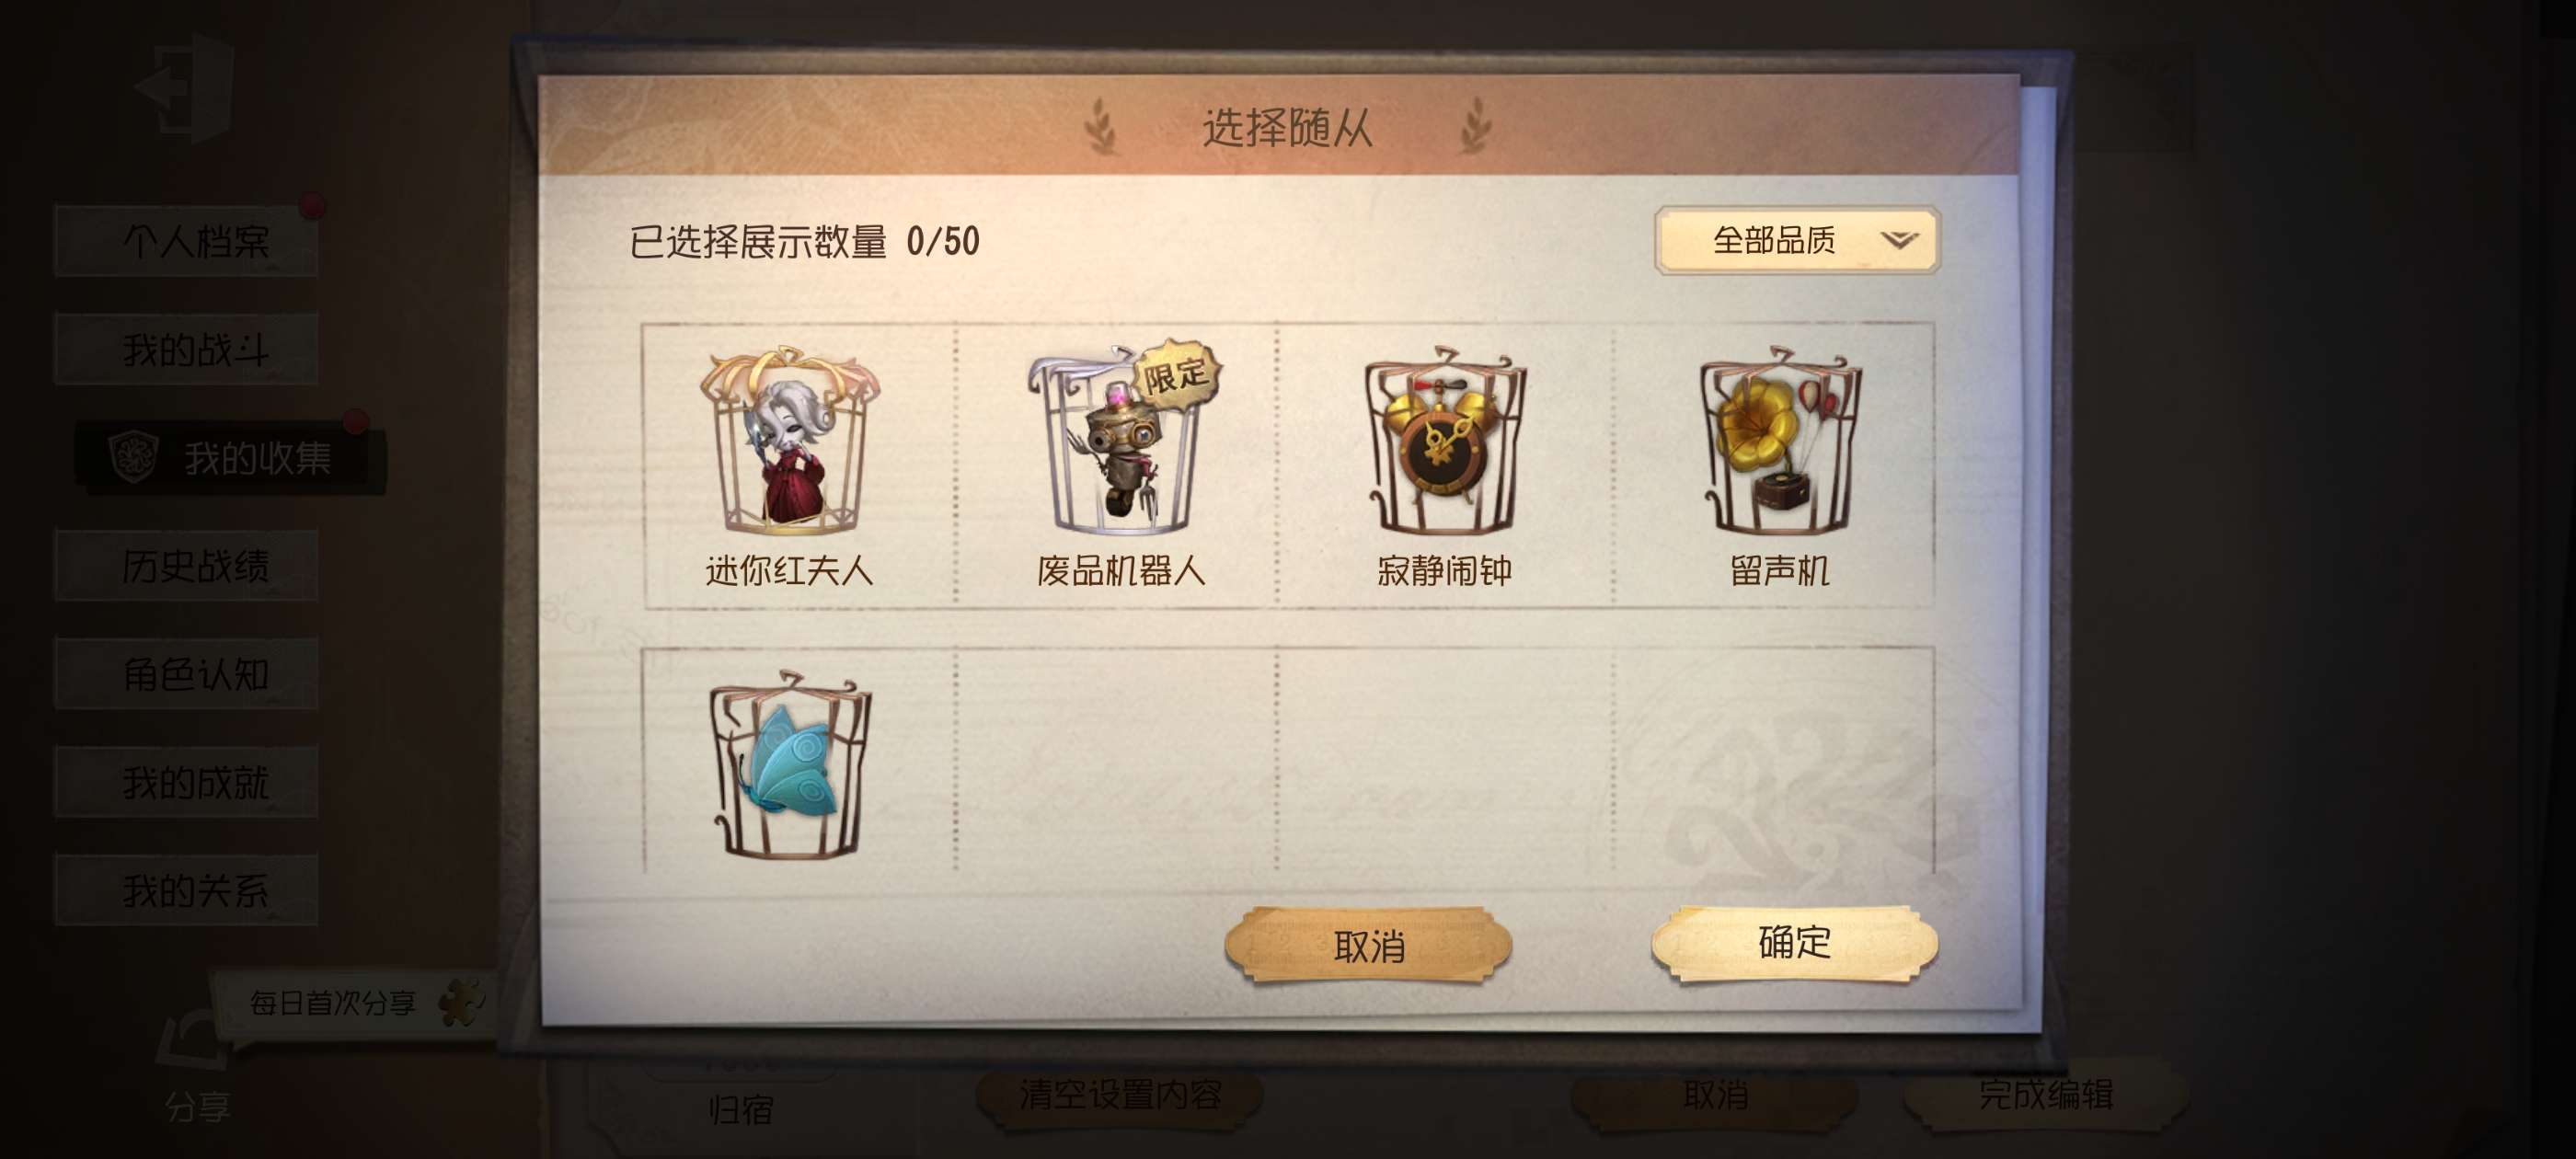2576x1159 pixels.
Task: Click the dropdown arrow beside 全部品质
Action: click(x=1898, y=240)
